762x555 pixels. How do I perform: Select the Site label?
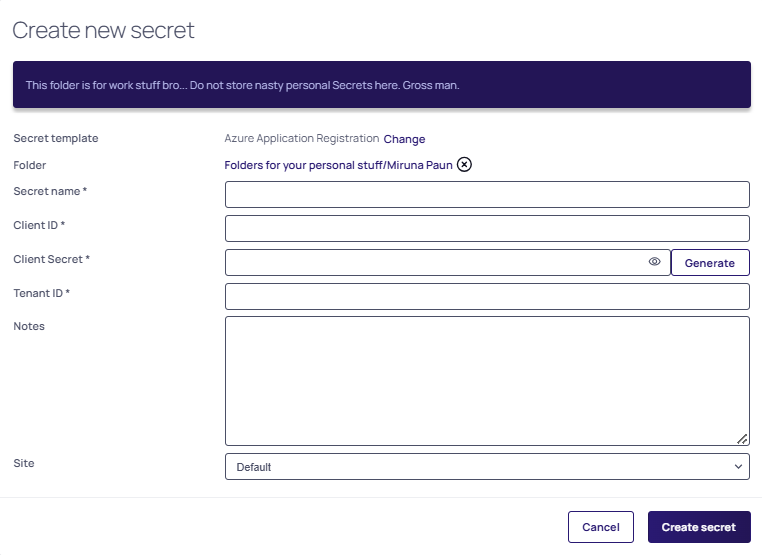tap(24, 463)
